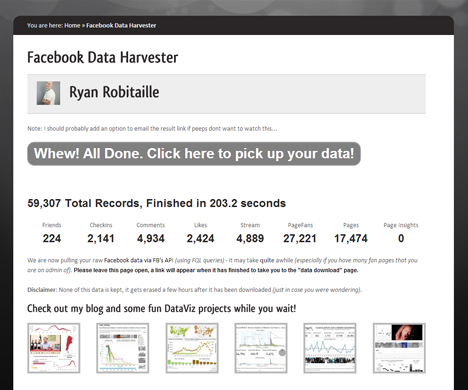Open Ryan Robitaille's profile photo
The image size is (468, 390).
[x=48, y=93]
